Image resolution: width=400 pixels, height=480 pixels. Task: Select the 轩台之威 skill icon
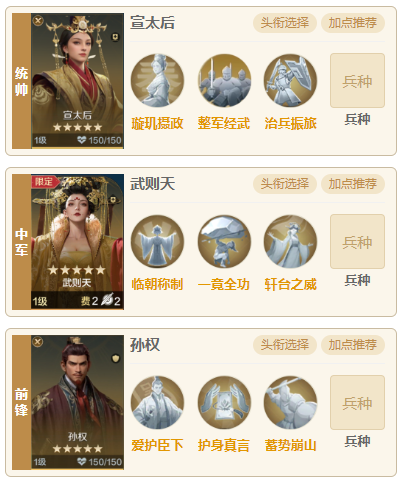(290, 242)
